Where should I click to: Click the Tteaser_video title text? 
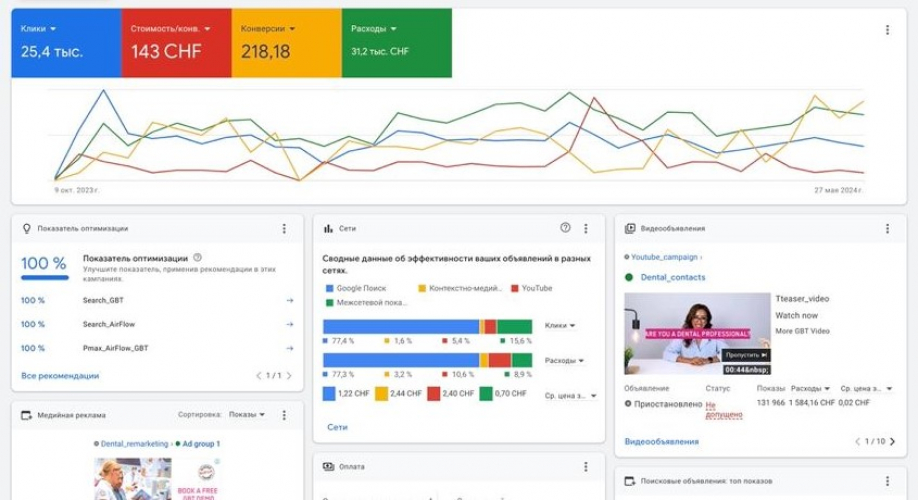[802, 299]
